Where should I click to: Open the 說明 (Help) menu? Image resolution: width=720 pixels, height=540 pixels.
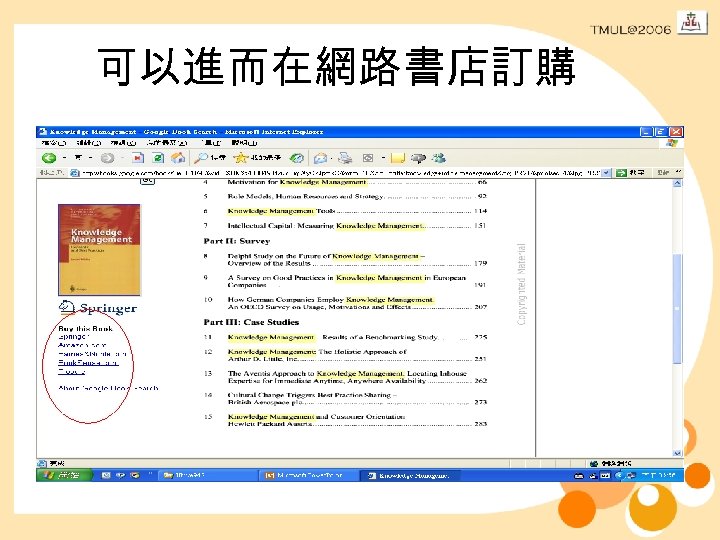(244, 143)
